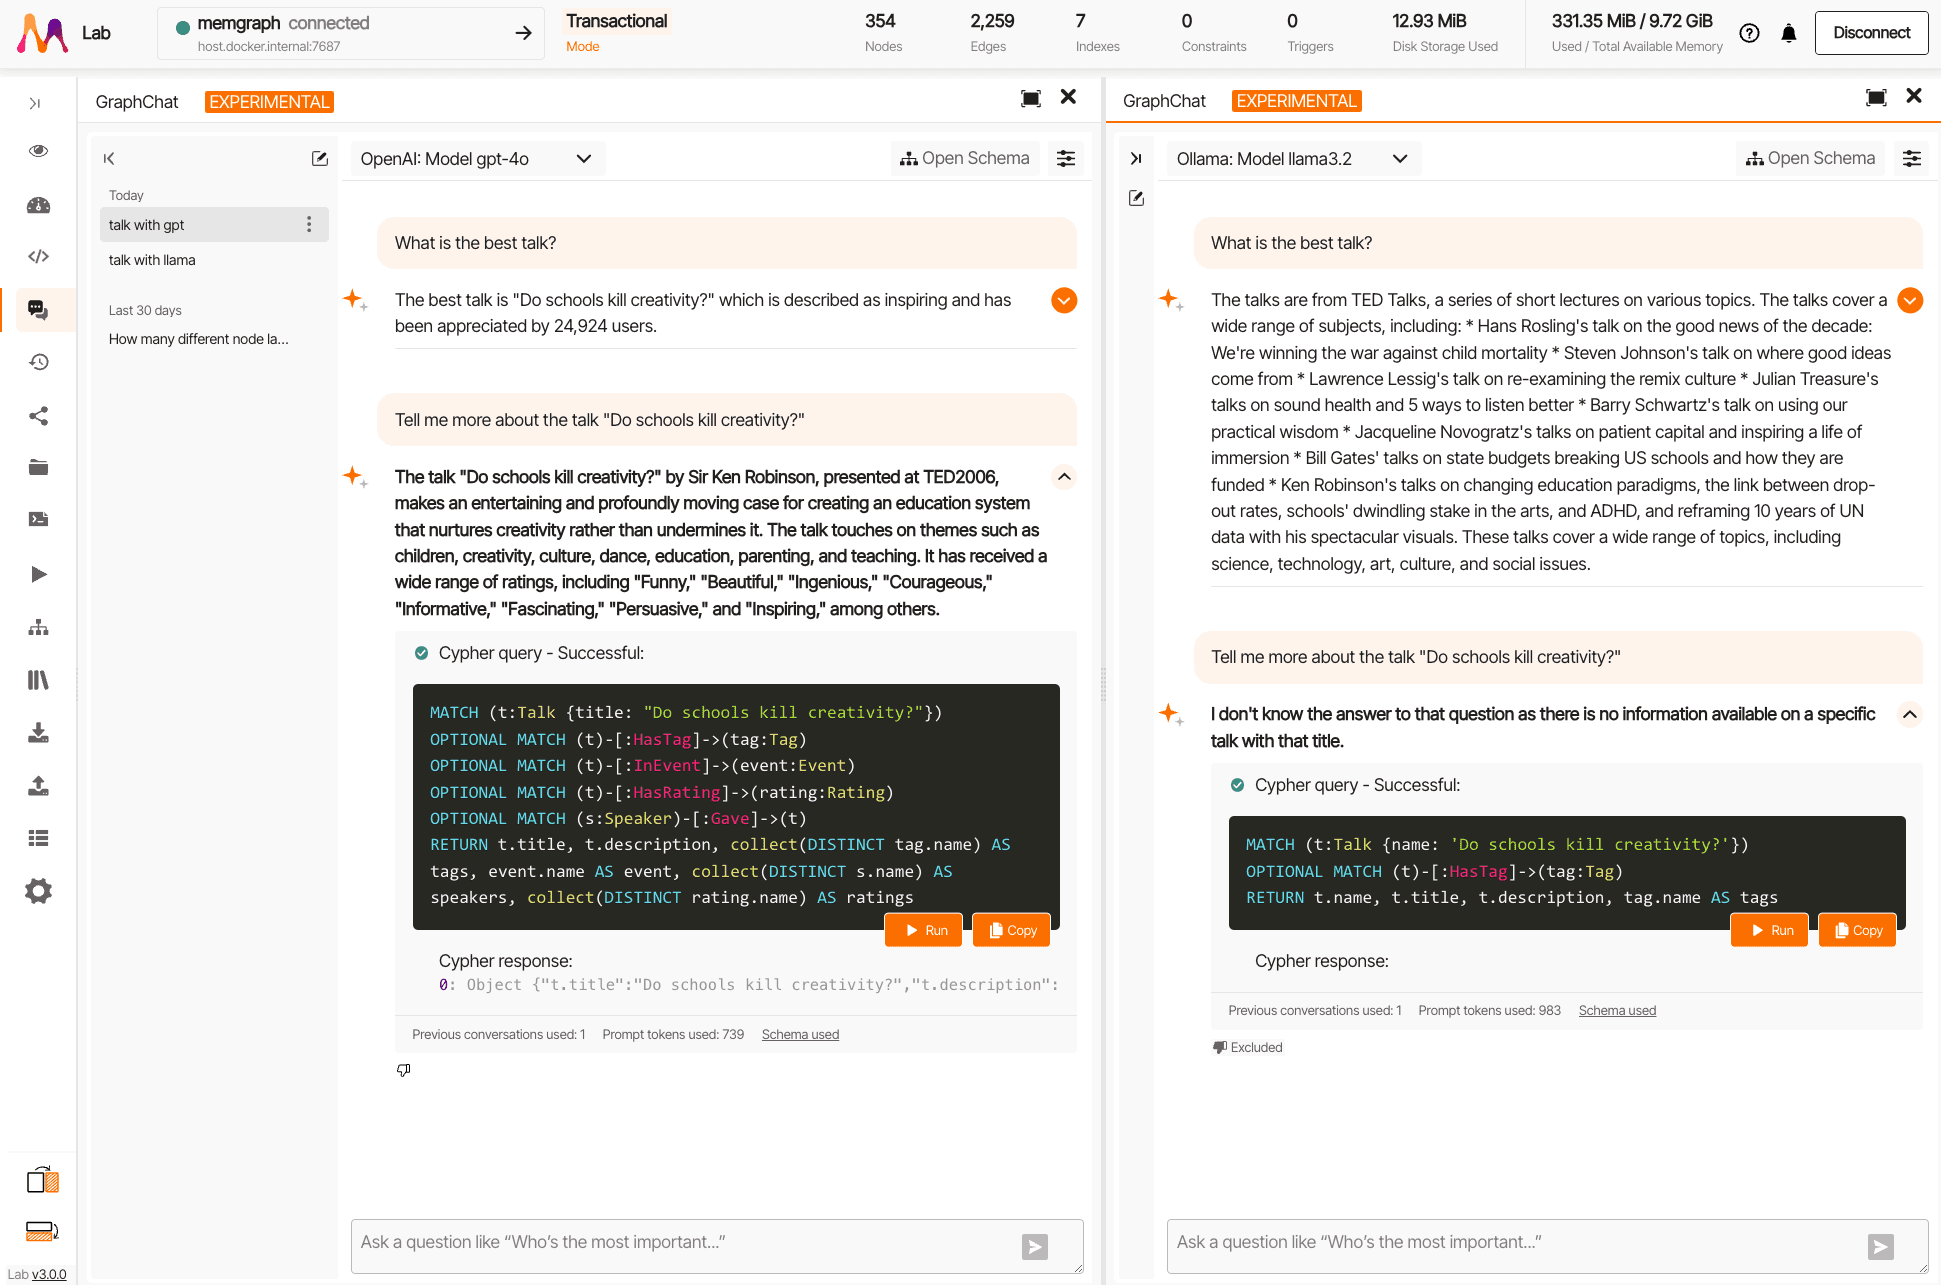Open Schema used link in llama panel

click(1617, 1010)
